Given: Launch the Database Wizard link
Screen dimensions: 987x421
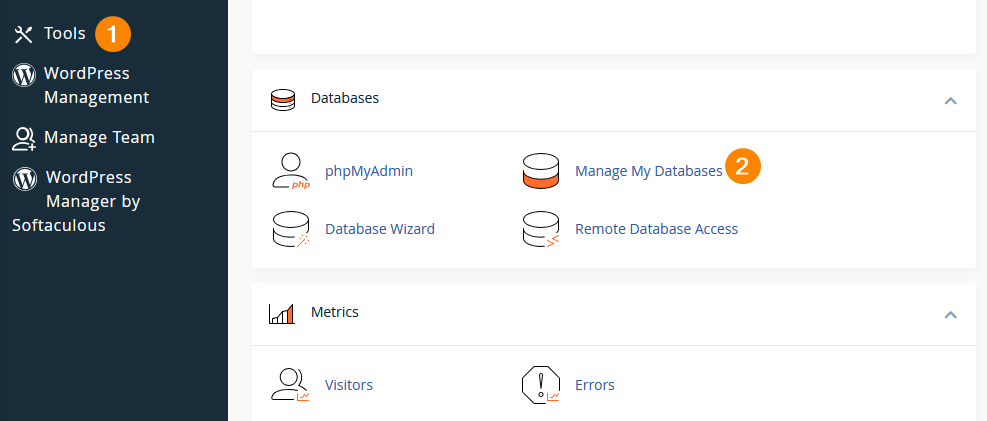Looking at the screenshot, I should coord(380,229).
